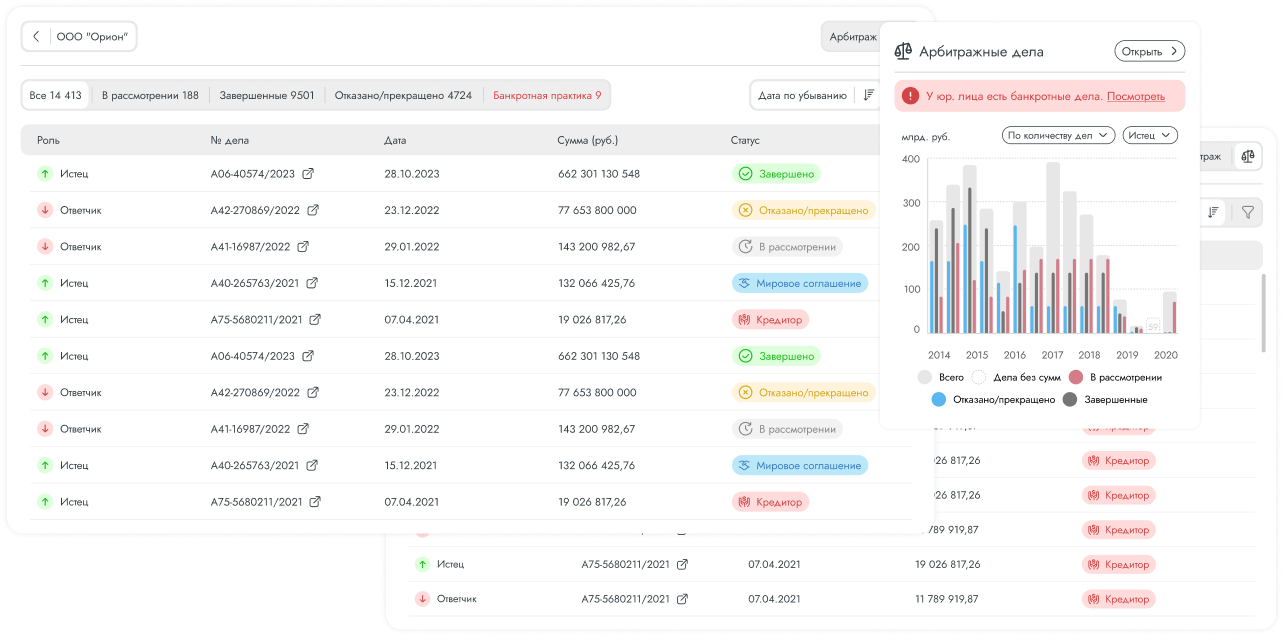Click the red exclamation alert icon
1283x641 pixels.
(x=909, y=96)
